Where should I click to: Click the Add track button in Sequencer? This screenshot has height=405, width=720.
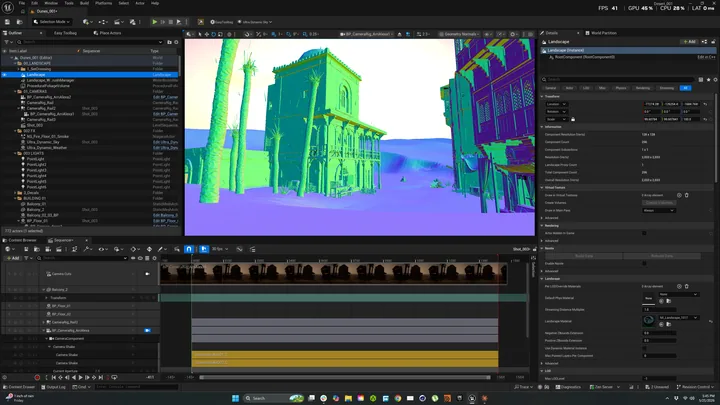click(x=13, y=258)
